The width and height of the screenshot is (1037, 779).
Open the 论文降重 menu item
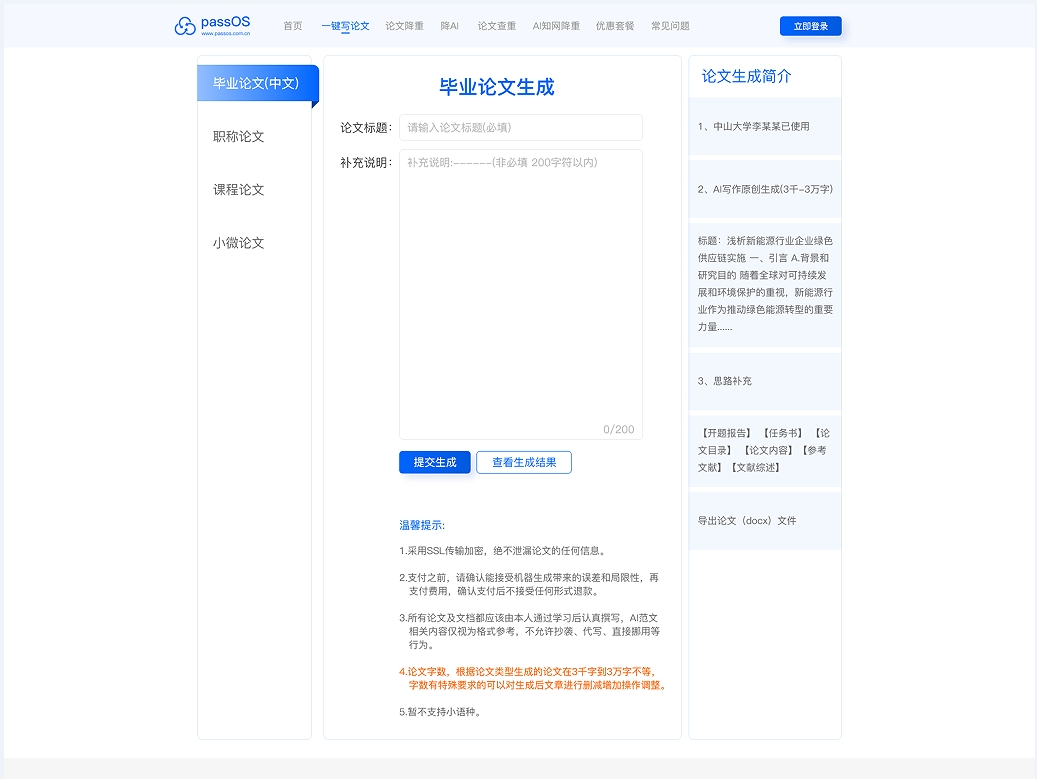point(404,26)
